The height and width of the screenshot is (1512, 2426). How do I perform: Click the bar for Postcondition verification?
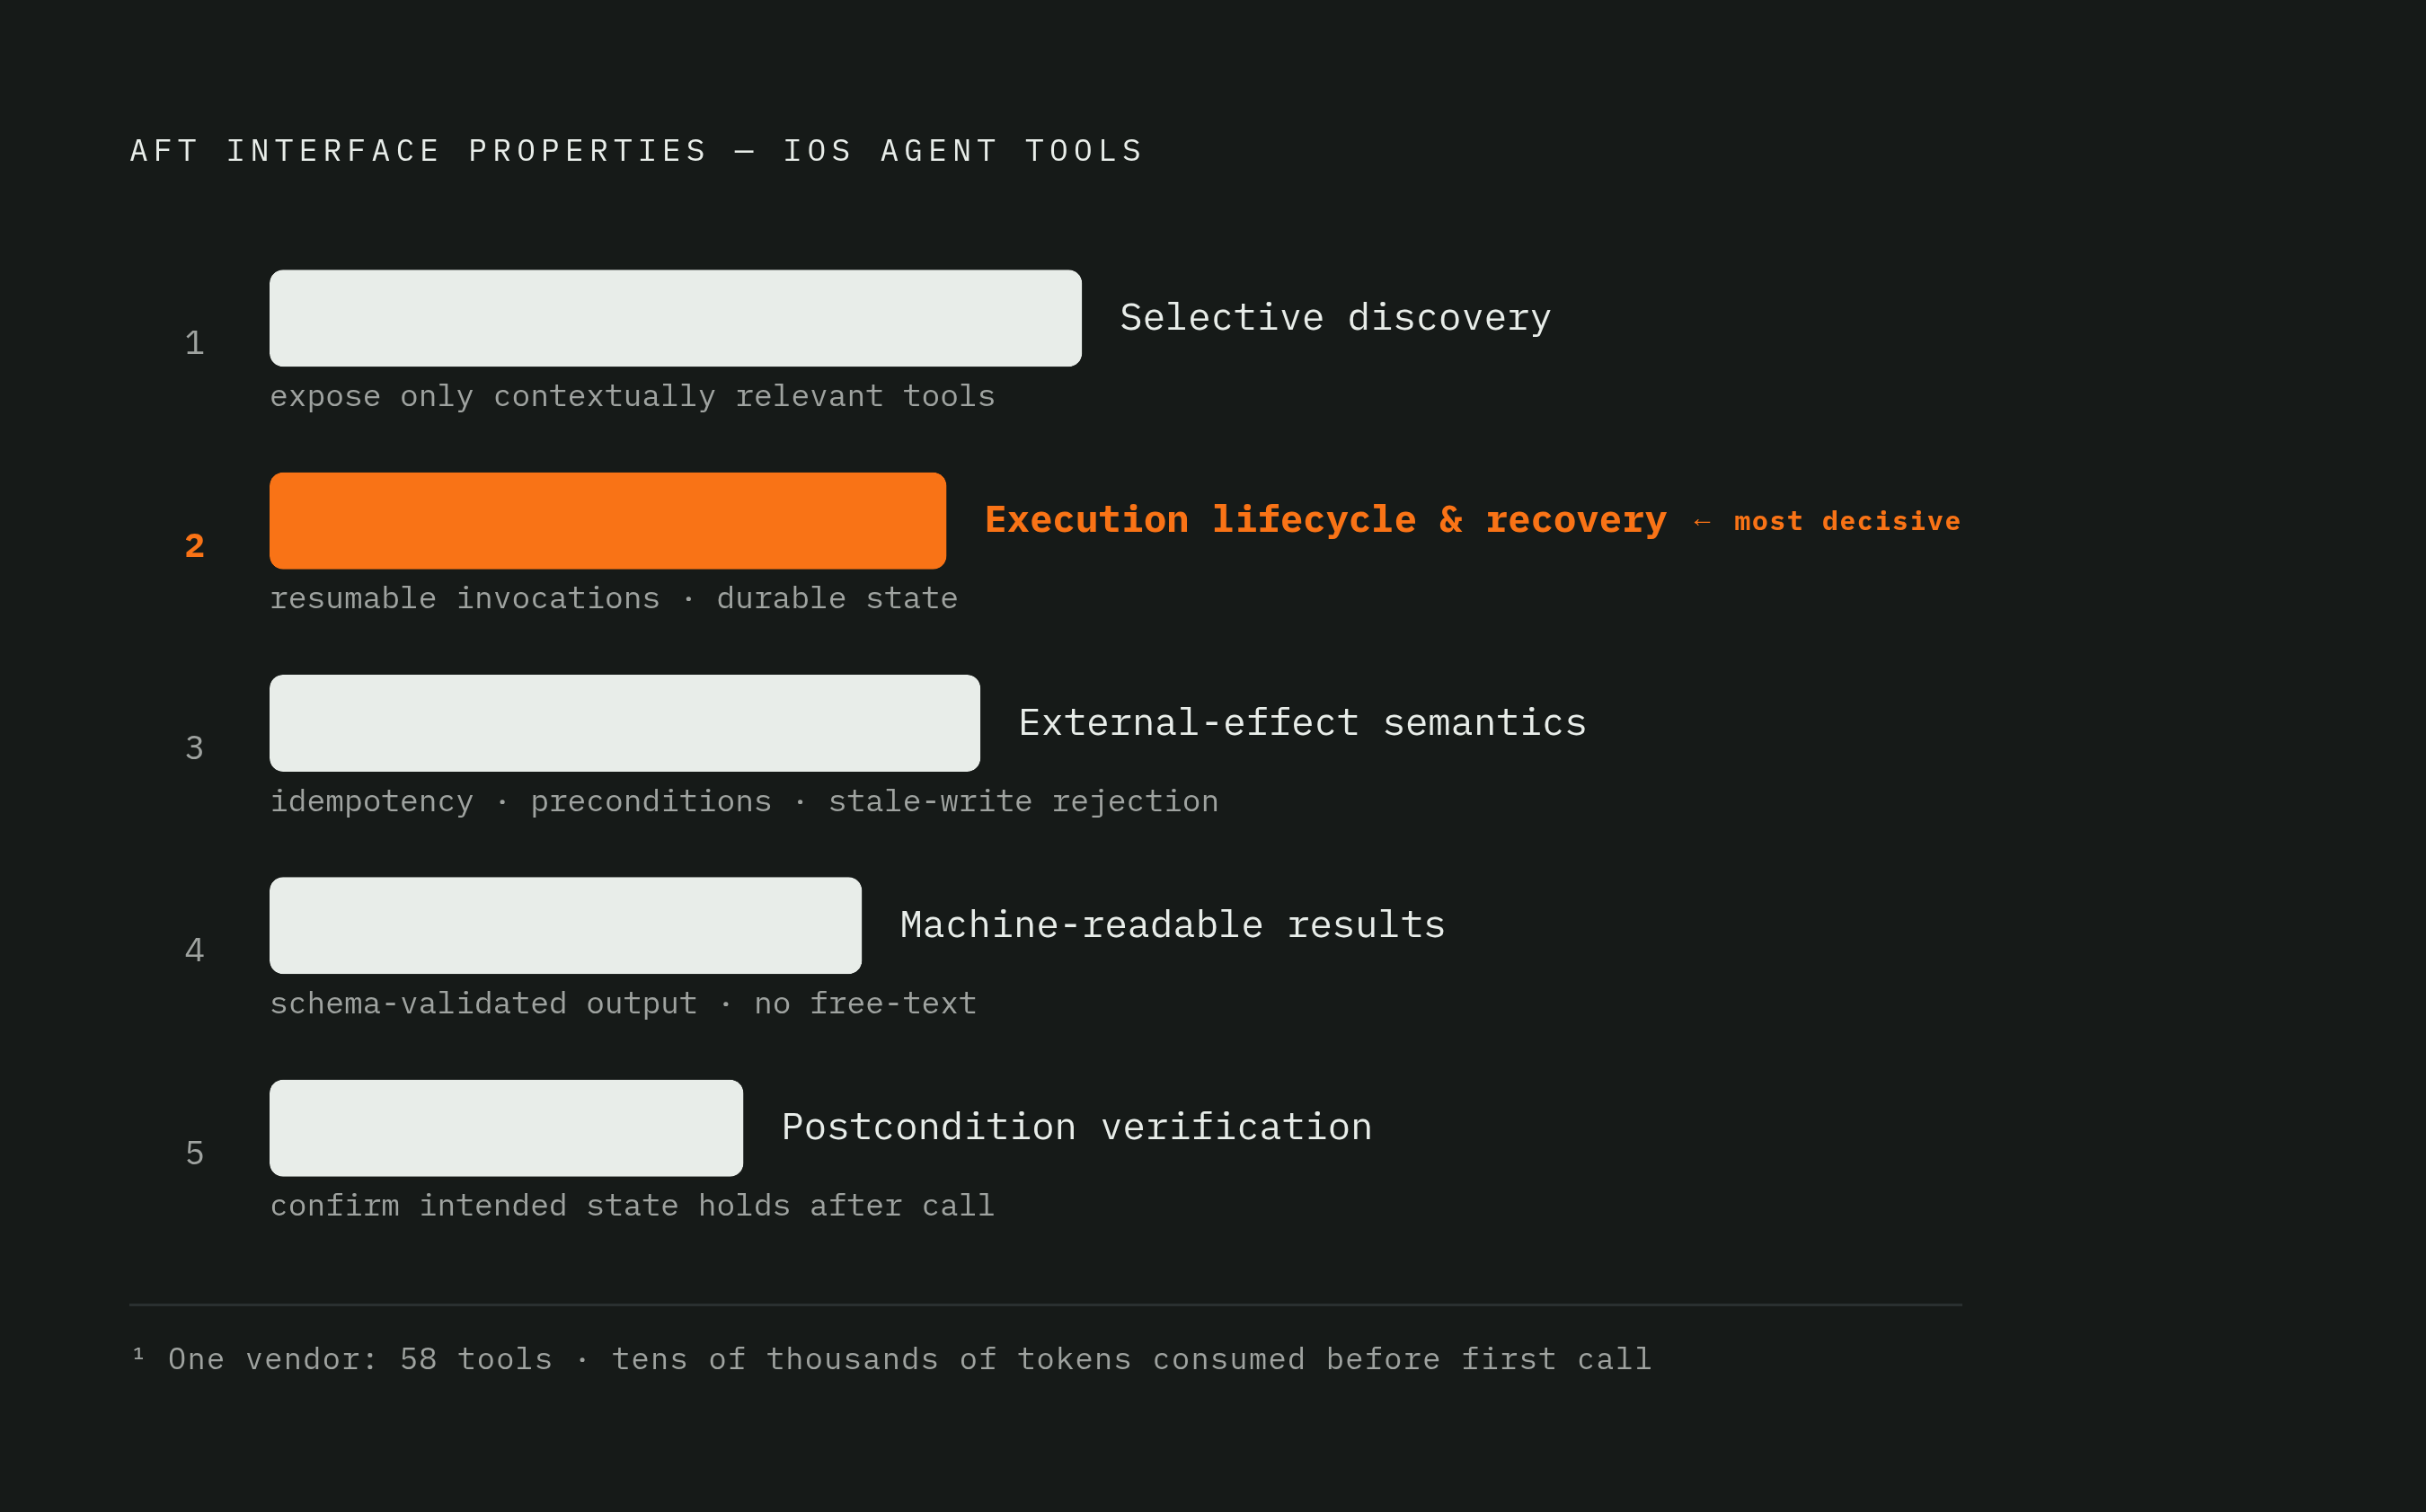point(506,1128)
